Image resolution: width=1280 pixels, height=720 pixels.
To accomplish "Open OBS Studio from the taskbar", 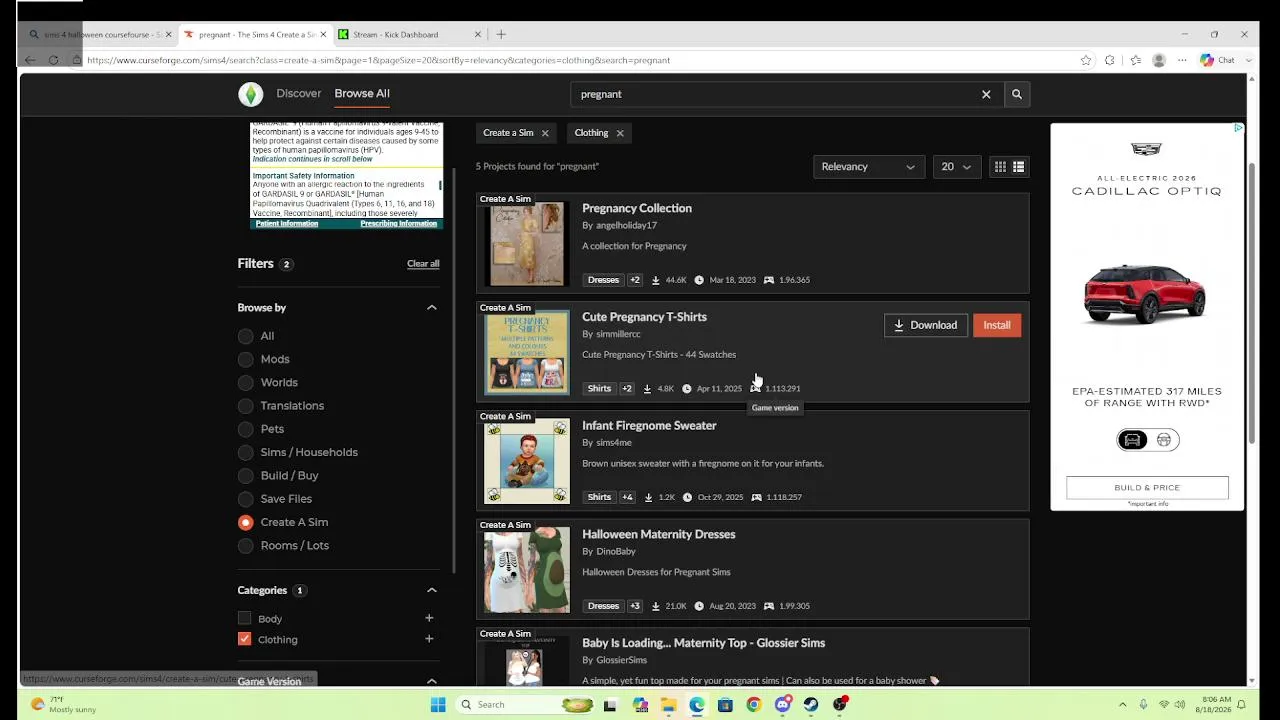I will click(x=840, y=705).
